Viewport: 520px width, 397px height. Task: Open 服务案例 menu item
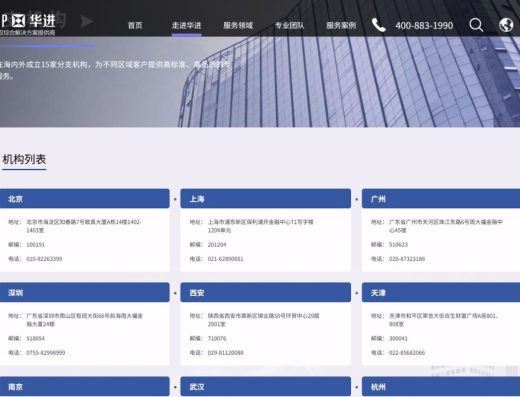coord(341,25)
